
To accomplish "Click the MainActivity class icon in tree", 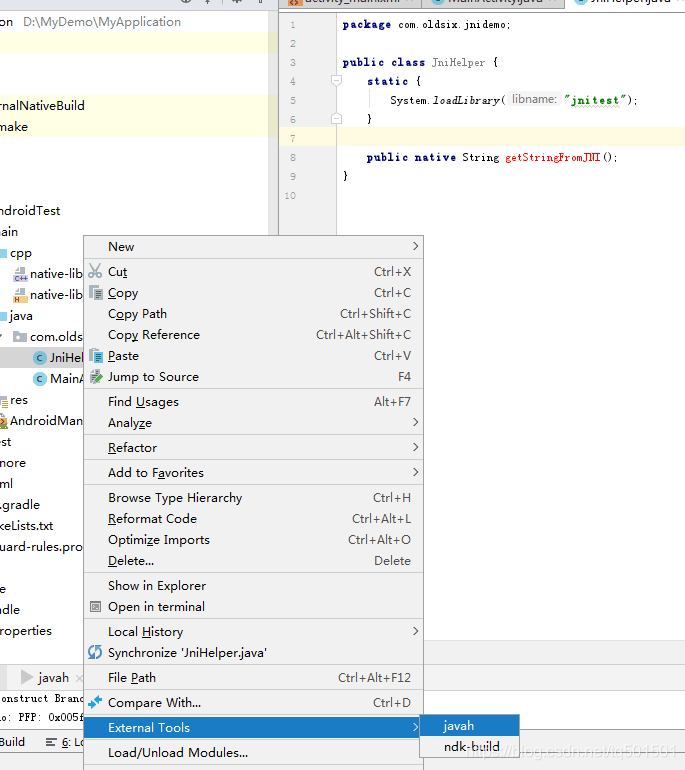I will click(40, 379).
